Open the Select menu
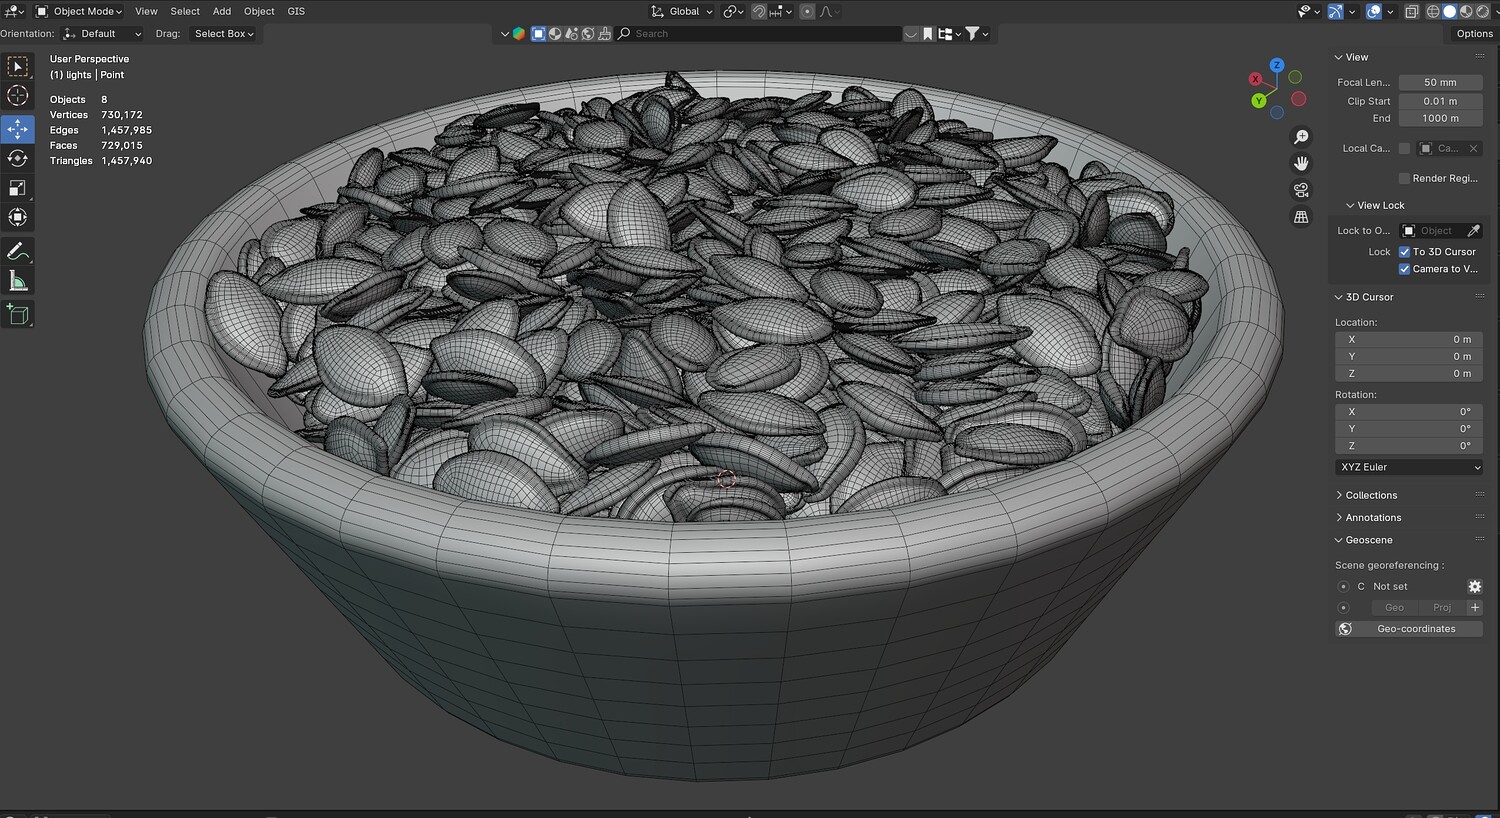Image resolution: width=1500 pixels, height=818 pixels. pos(185,11)
